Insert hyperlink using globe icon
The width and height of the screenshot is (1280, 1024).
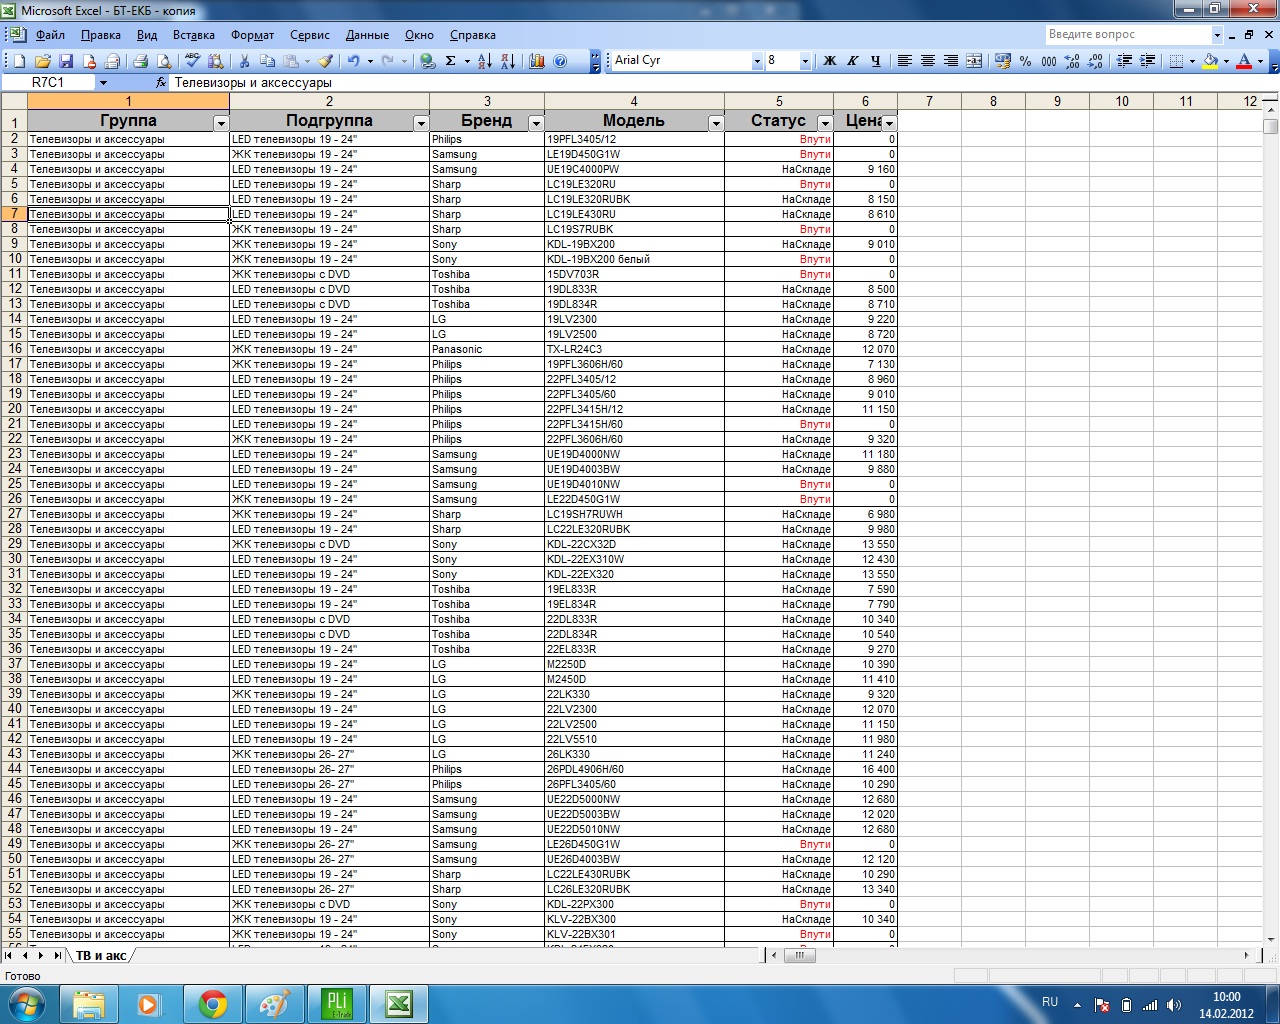427,61
